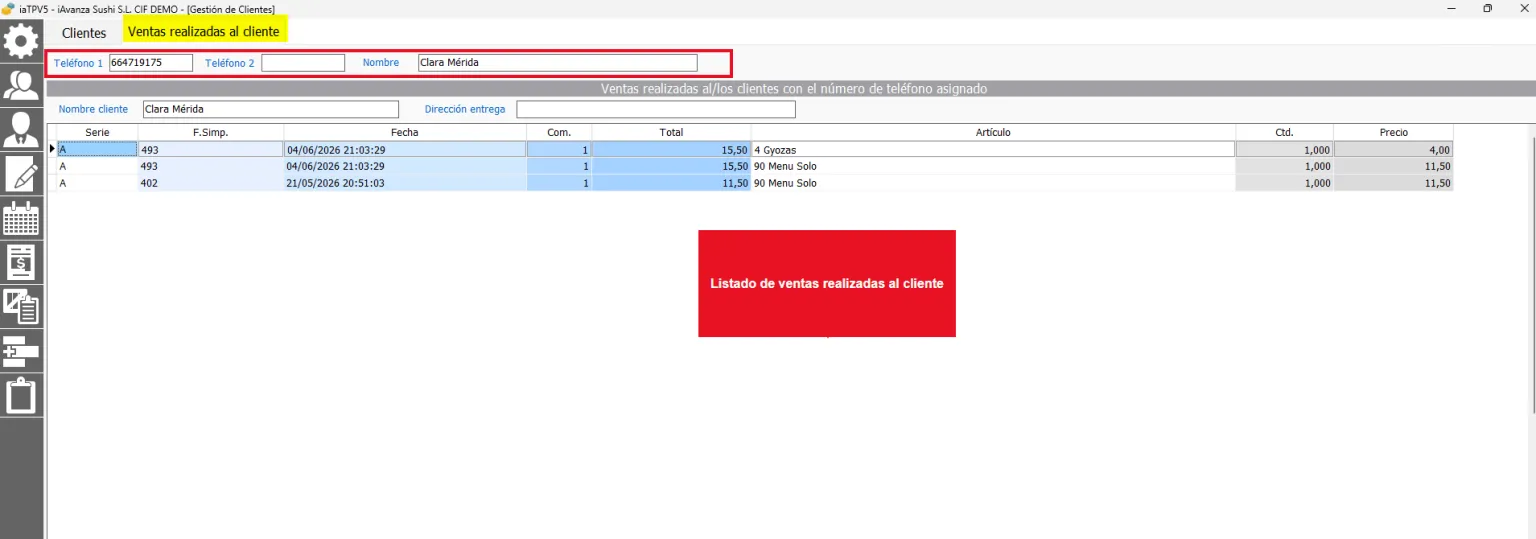This screenshot has height=539, width=1536.
Task: Select the pencil edit icon in sidebar
Action: (21, 174)
